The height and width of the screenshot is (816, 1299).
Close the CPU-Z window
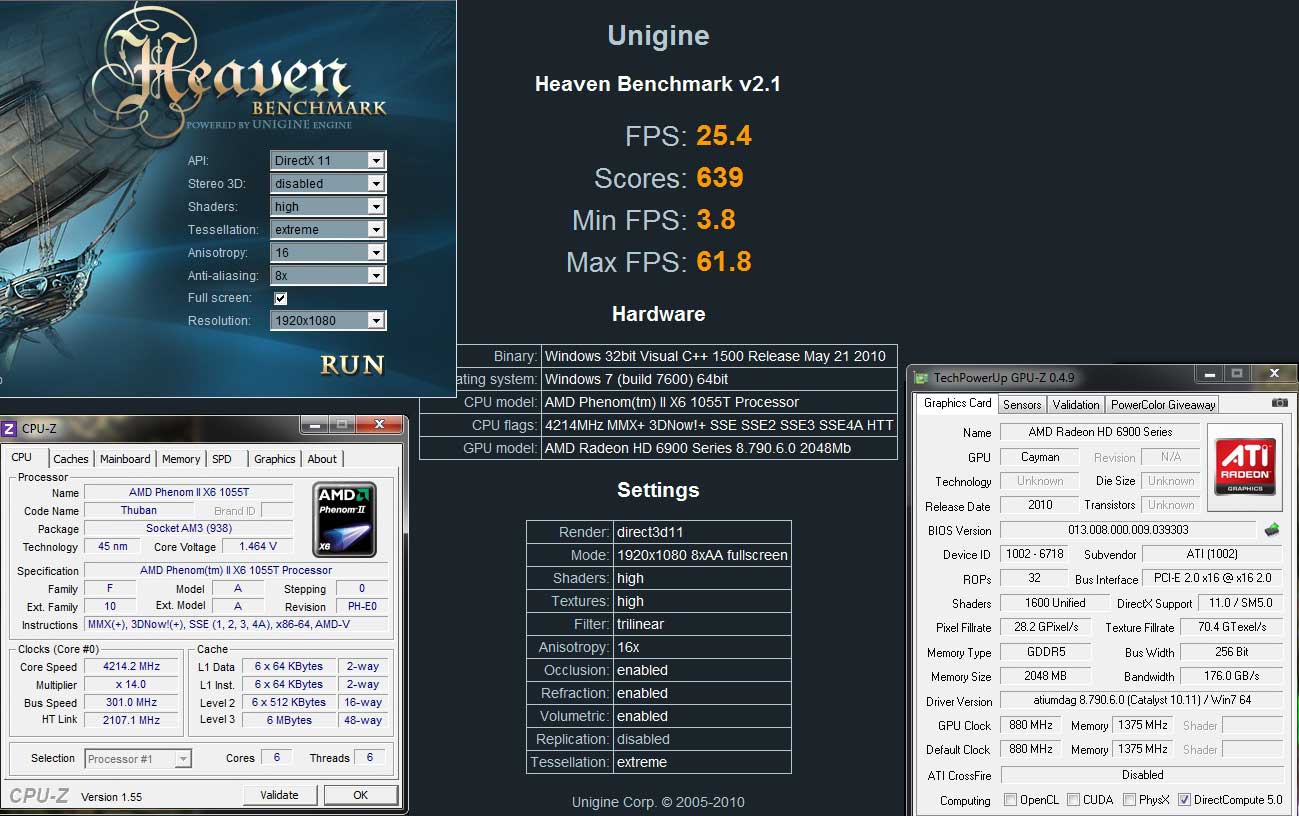click(x=379, y=425)
